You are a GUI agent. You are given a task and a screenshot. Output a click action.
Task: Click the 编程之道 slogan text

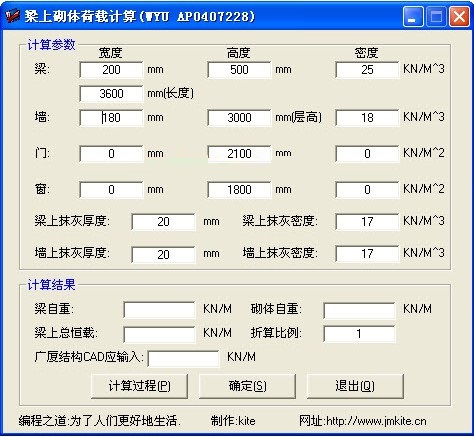point(99,421)
